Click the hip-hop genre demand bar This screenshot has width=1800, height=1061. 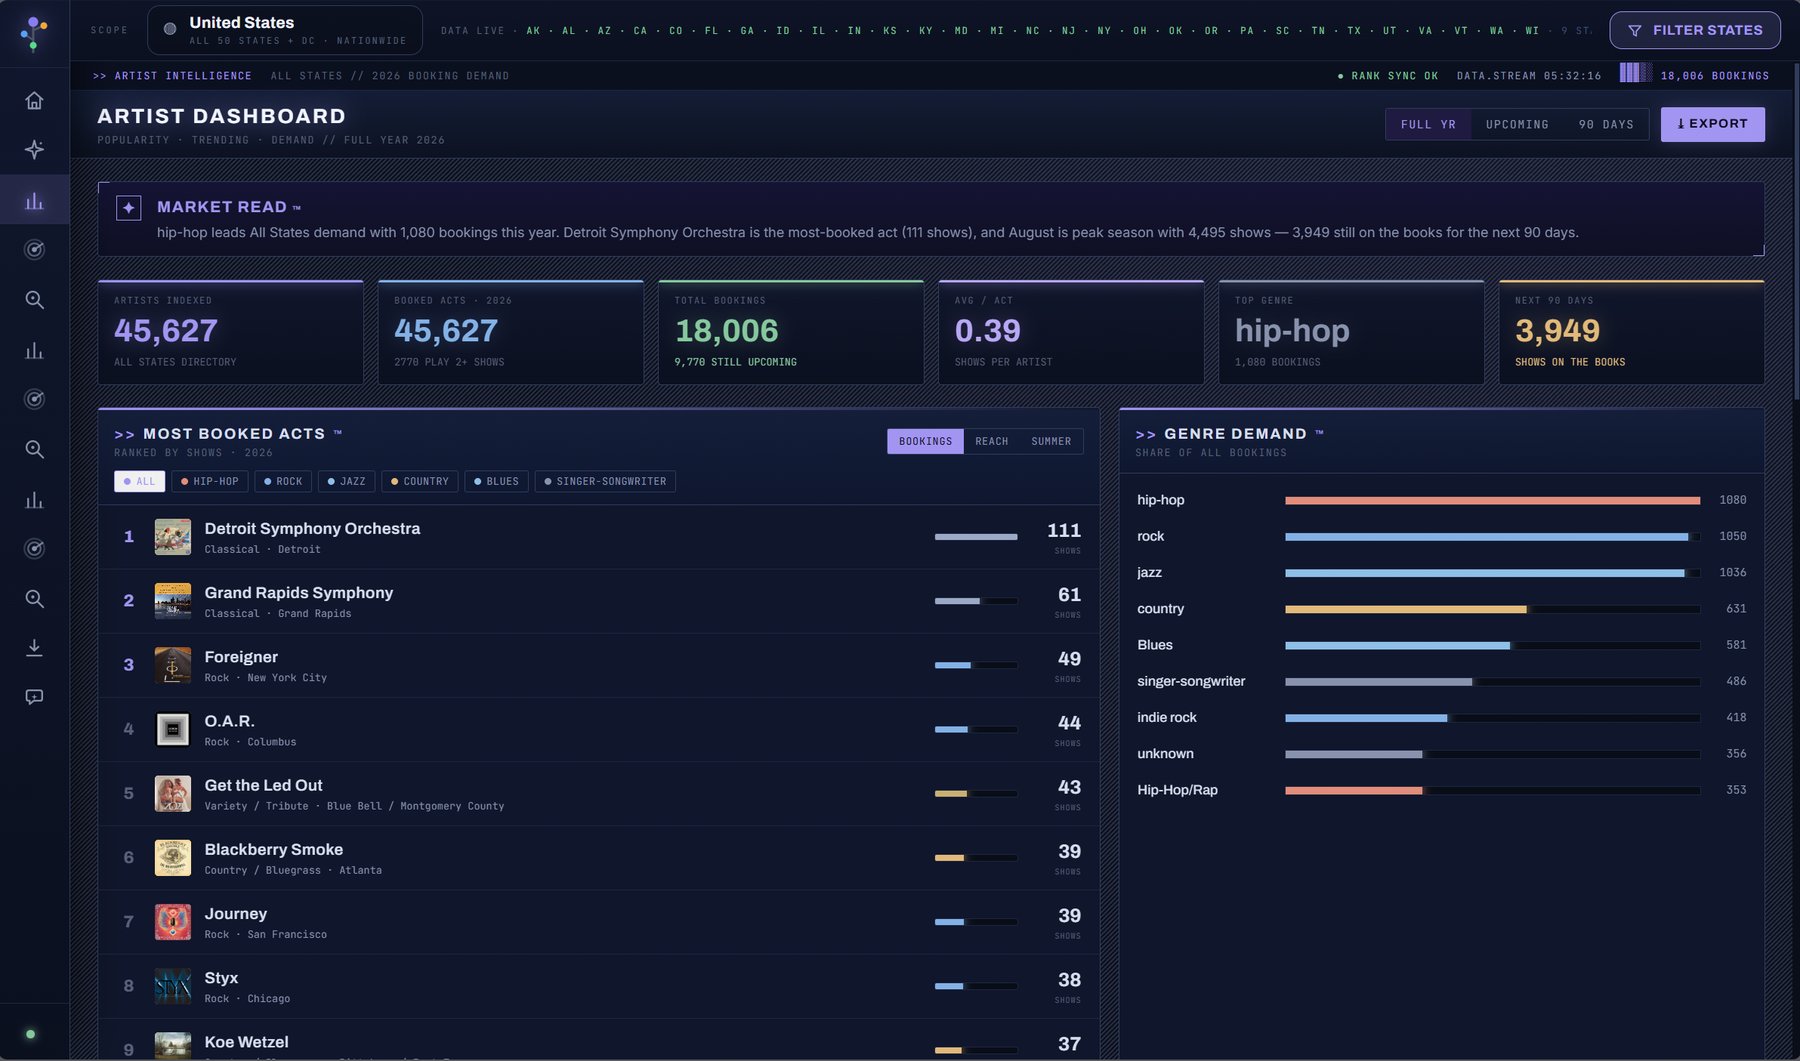pyautogui.click(x=1492, y=501)
